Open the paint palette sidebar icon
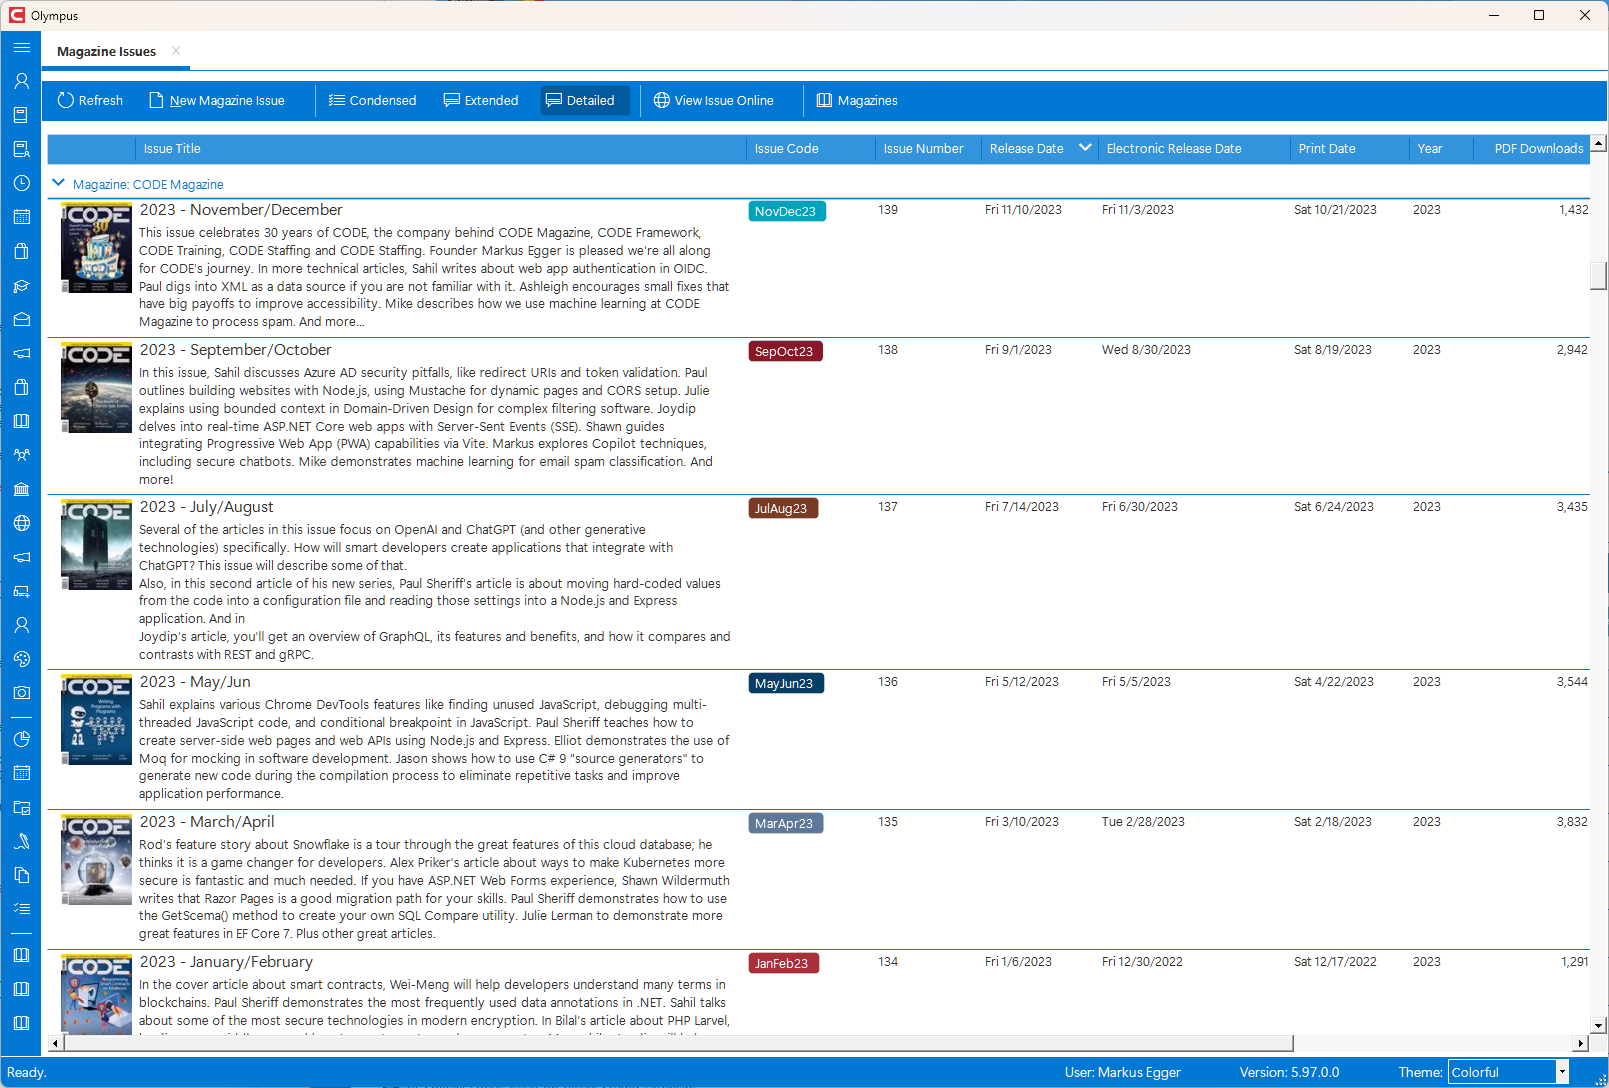Viewport: 1609px width, 1088px height. point(21,659)
